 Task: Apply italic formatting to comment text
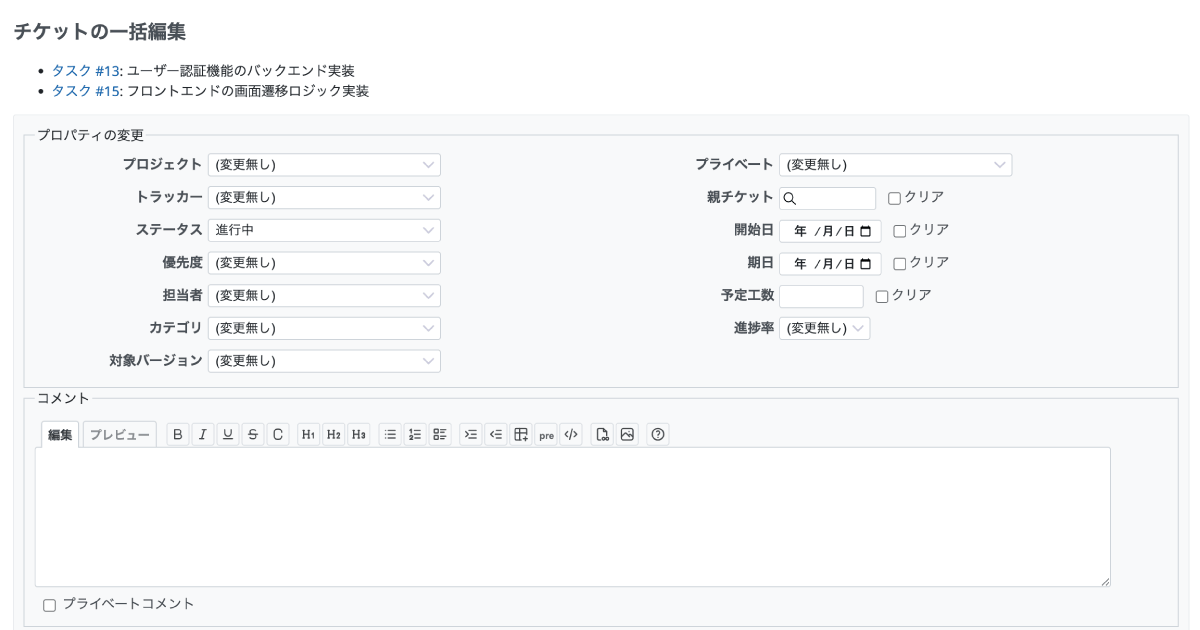[203, 435]
